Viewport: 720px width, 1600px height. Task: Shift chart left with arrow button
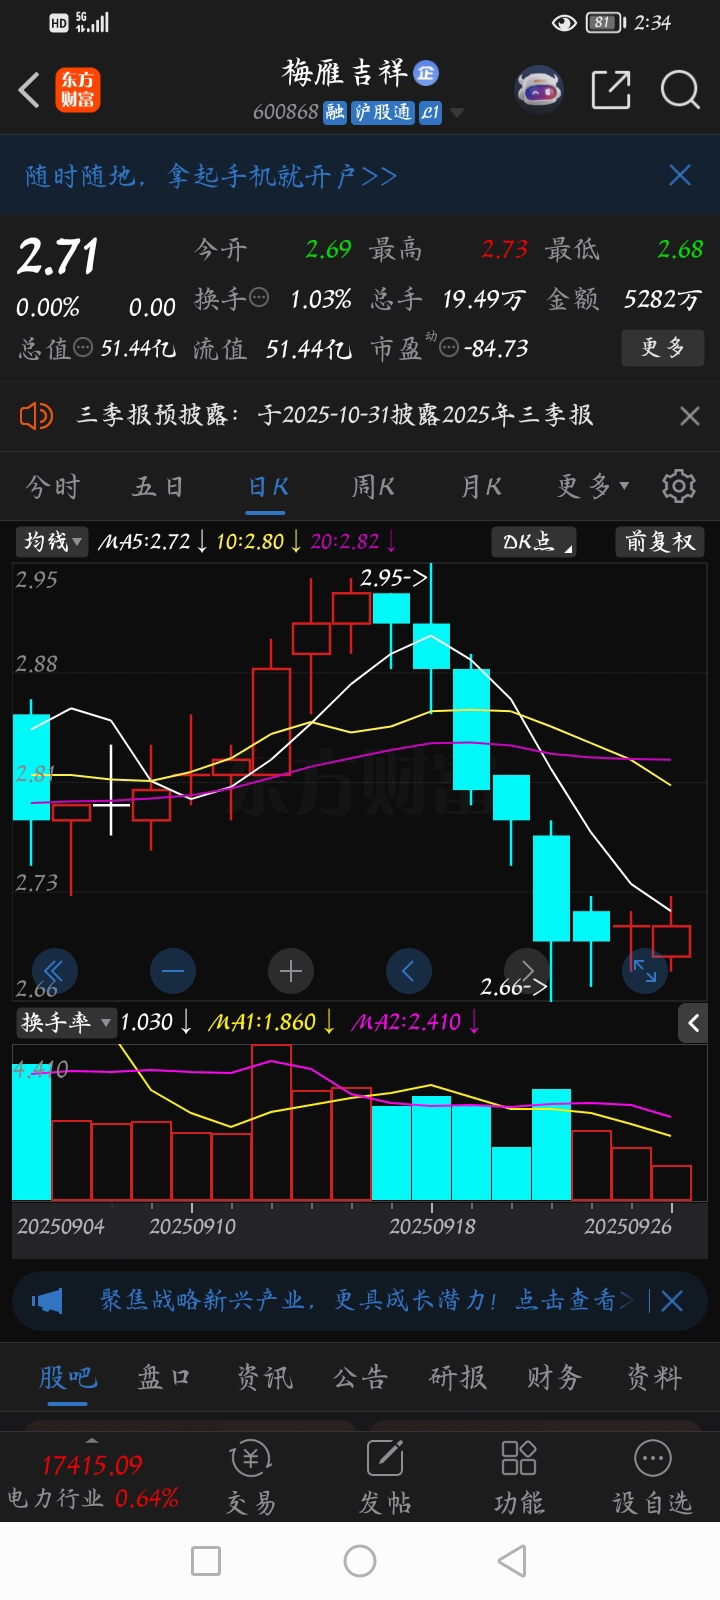coord(408,971)
